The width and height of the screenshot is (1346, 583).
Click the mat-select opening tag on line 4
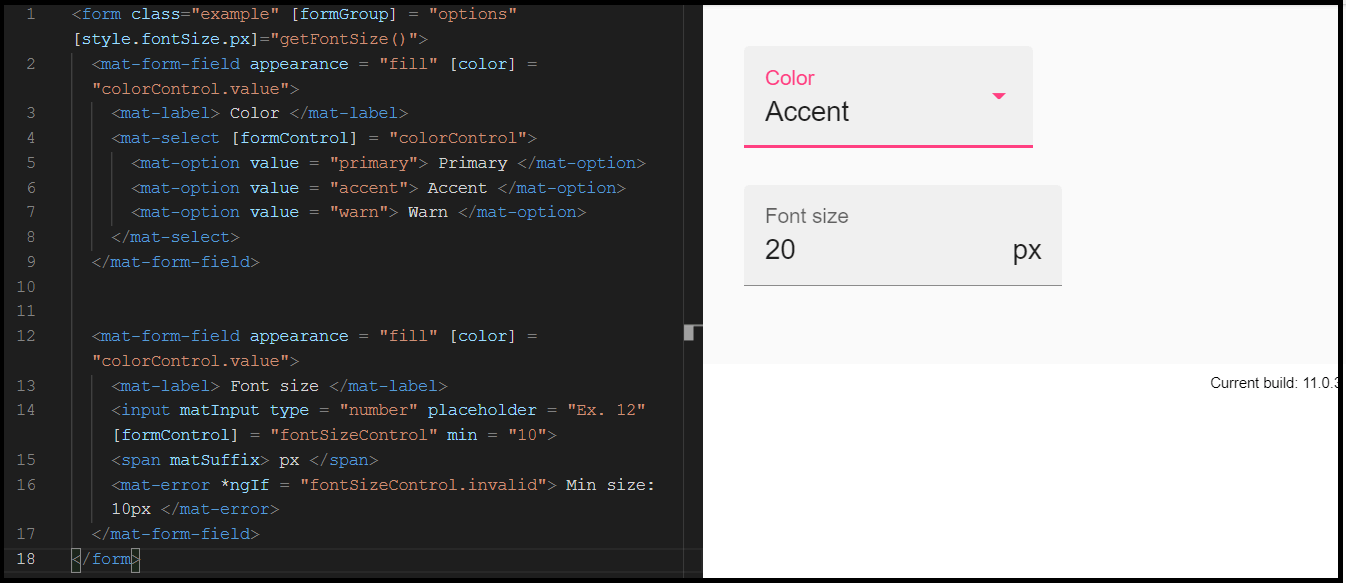(x=324, y=138)
